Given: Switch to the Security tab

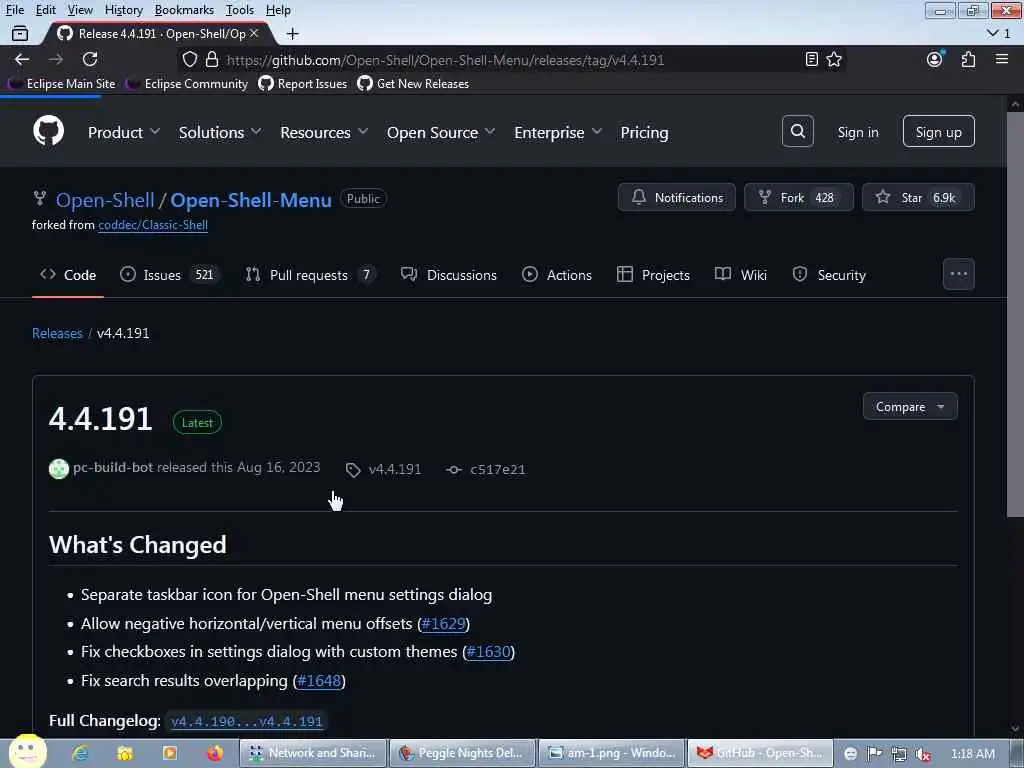Looking at the screenshot, I should (829, 275).
